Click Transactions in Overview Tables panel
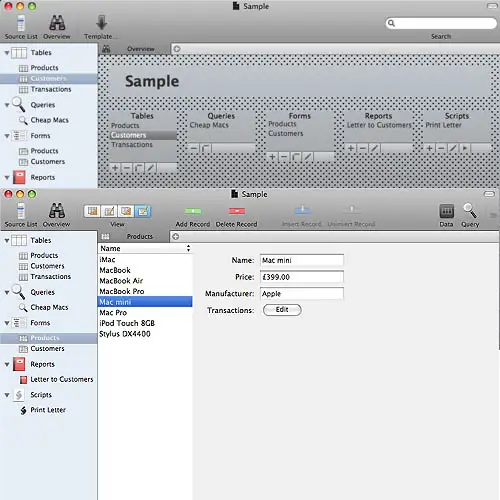 (132, 145)
